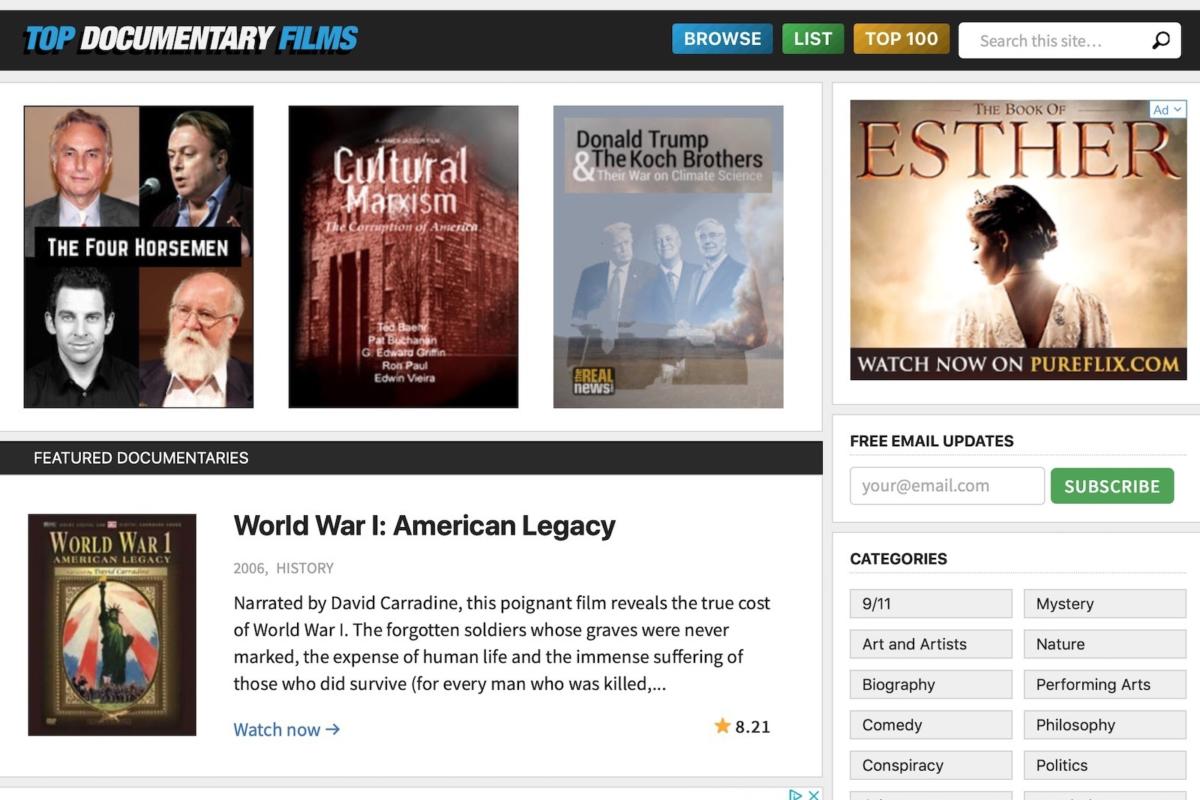Click the email address input field

pos(947,486)
